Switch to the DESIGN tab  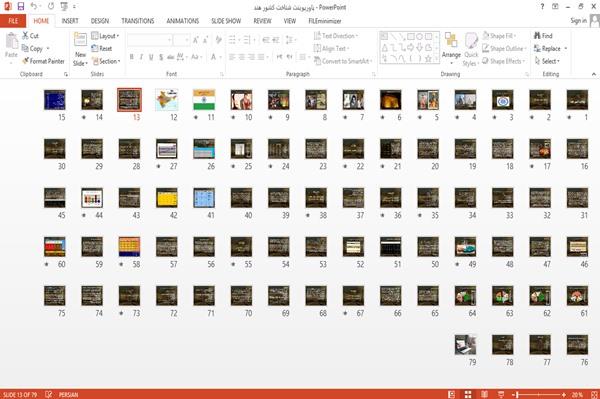point(100,21)
